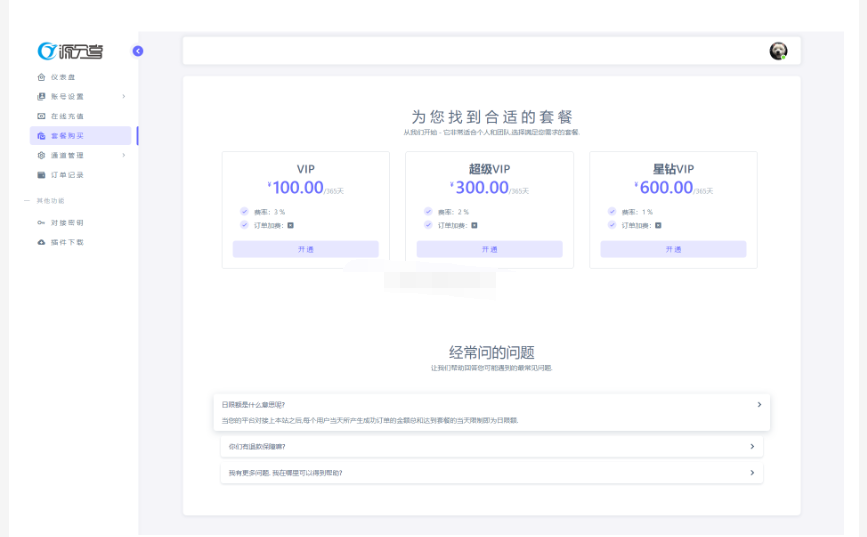Click the check icon beside 订单加费 in 星钻VIP card
Image resolution: width=867 pixels, height=537 pixels.
612,225
